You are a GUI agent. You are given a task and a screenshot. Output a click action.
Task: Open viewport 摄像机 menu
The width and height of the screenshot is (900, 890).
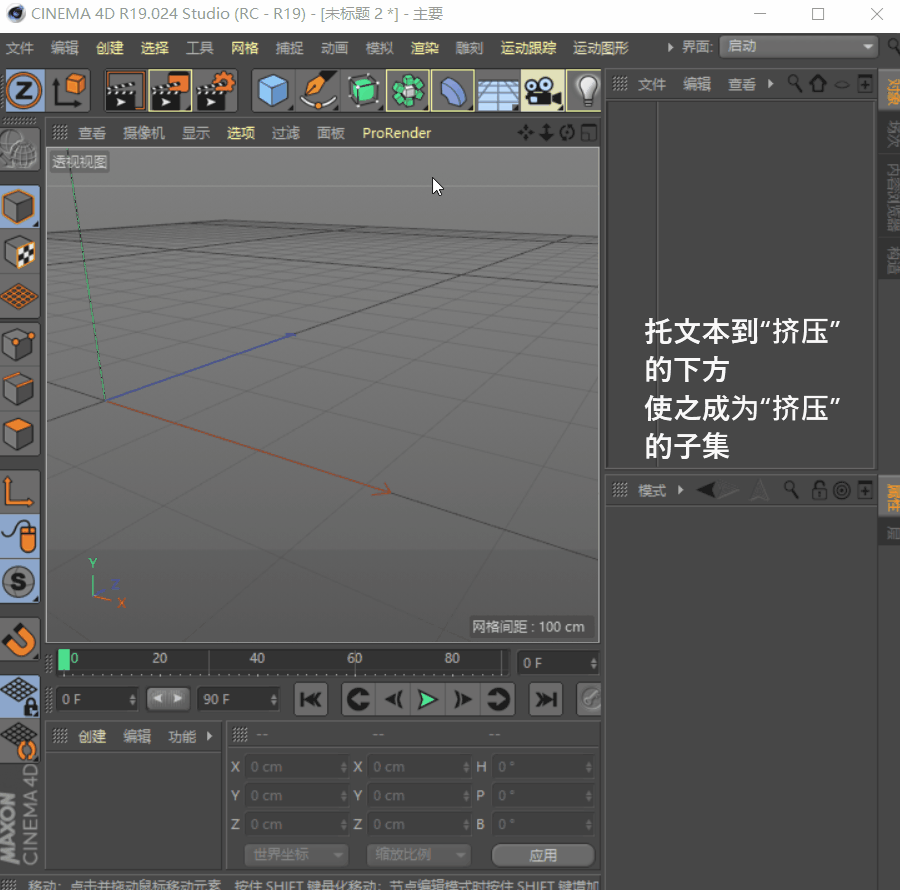click(x=143, y=133)
